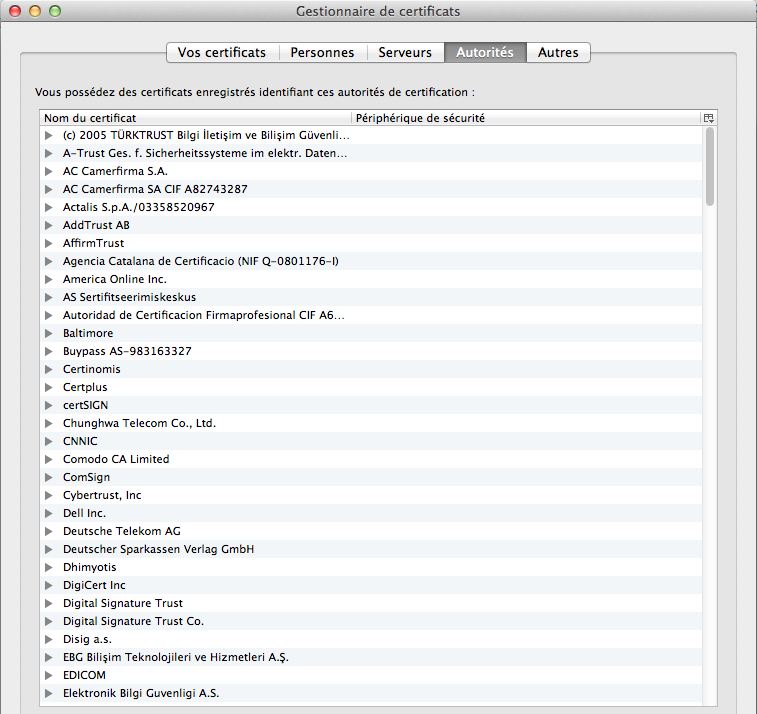Viewport: 757px width, 714px height.
Task: Expand the Dell Inc. triangle
Action: (48, 513)
